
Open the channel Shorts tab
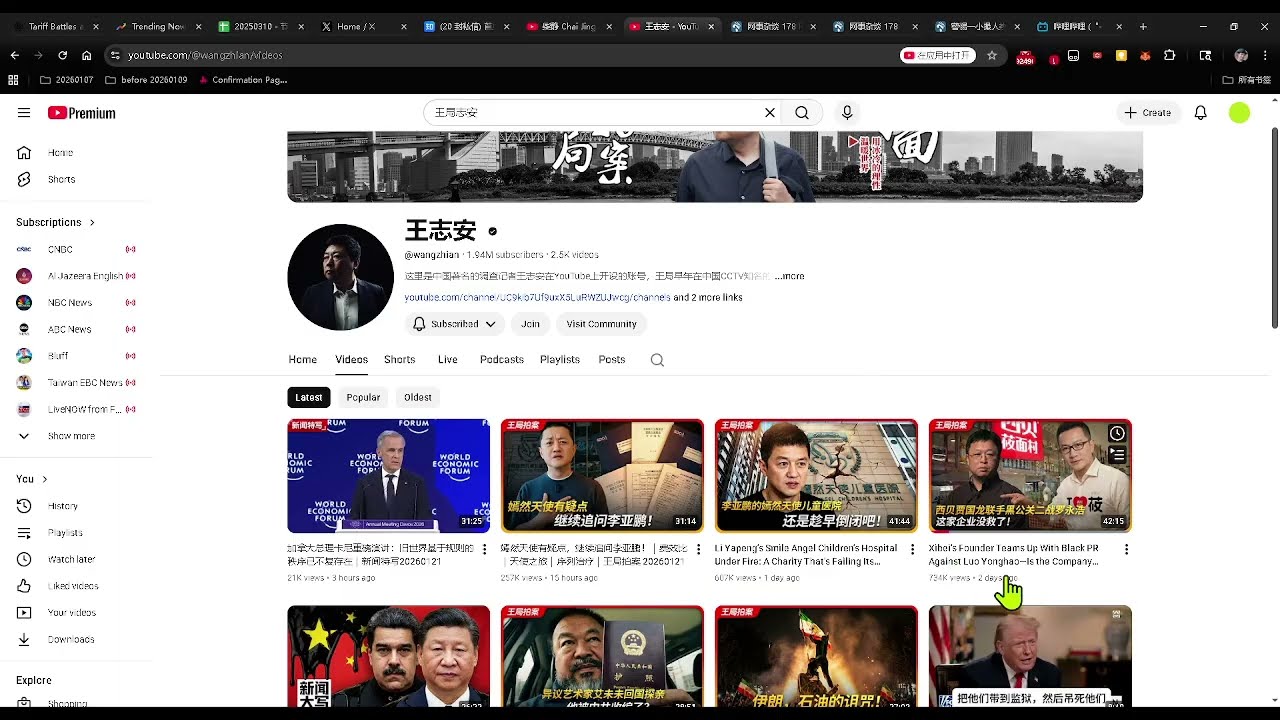coord(399,360)
